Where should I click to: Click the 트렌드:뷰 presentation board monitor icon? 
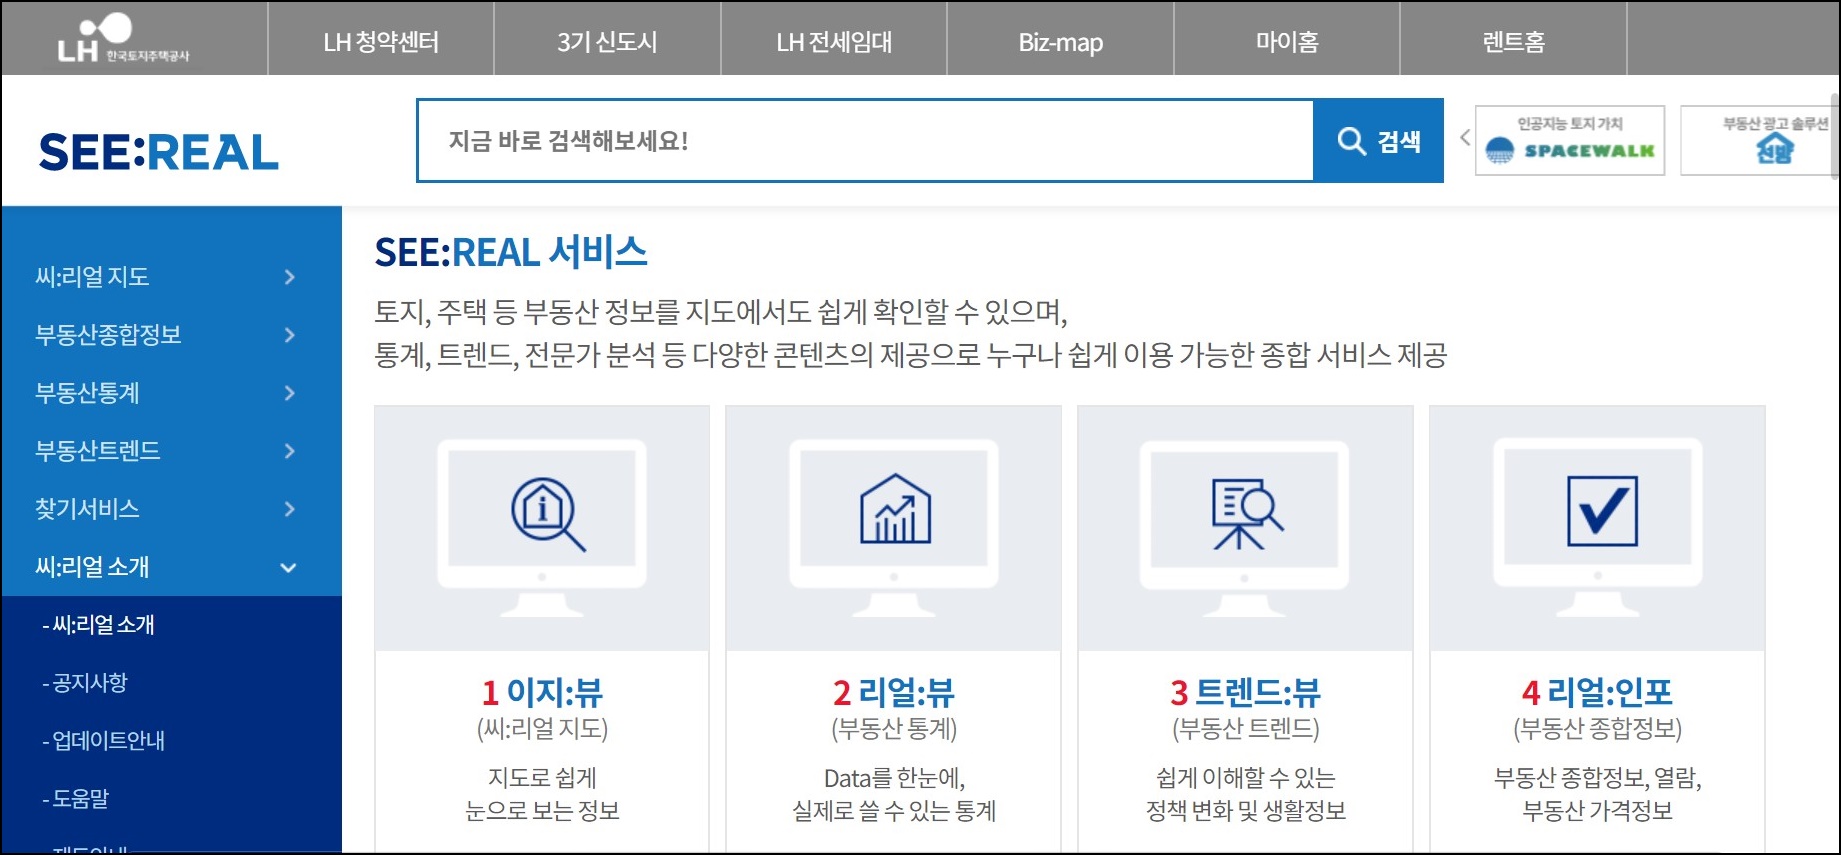(1245, 528)
